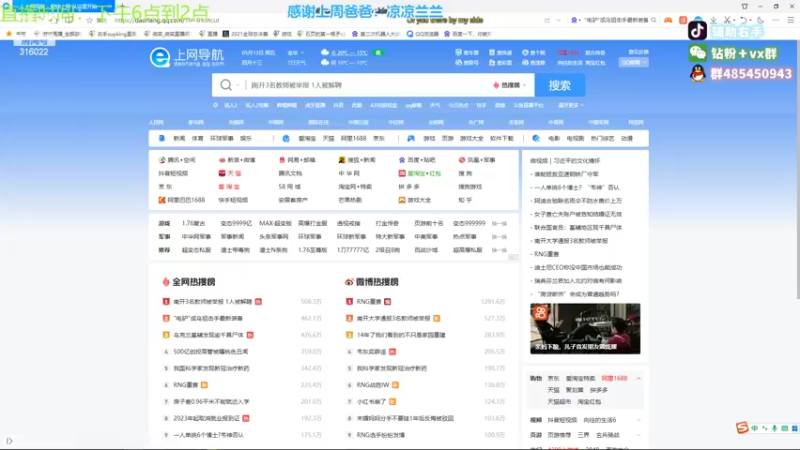Click the 网易•邮箱 icon link
This screenshot has height=450, width=800.
tap(297, 160)
